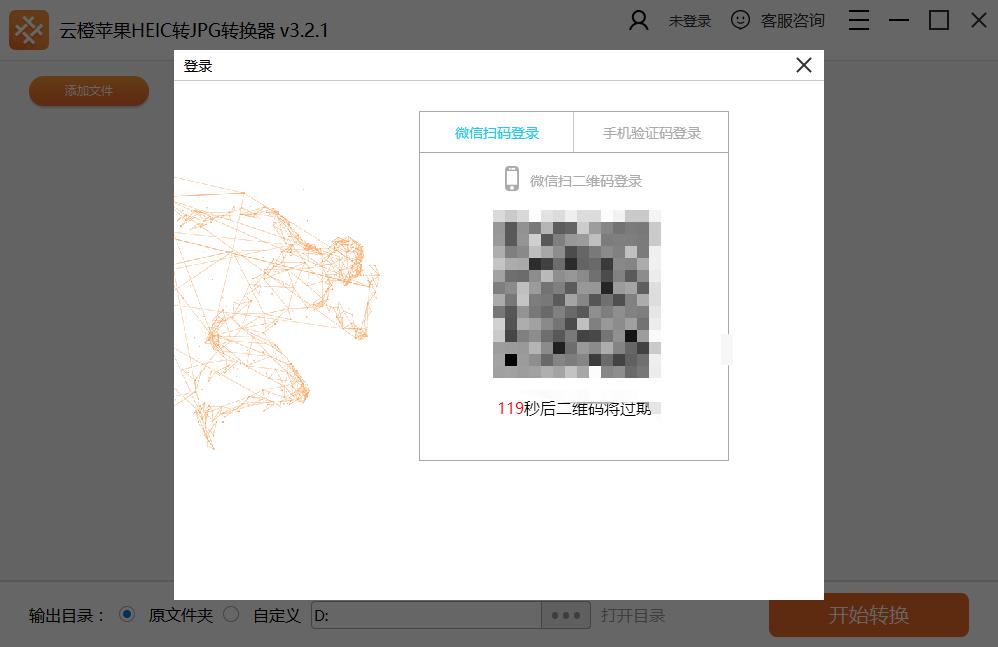The width and height of the screenshot is (998, 647).
Task: Click the 秒后二维码将过期 expiry countdown text
Action: [587, 408]
